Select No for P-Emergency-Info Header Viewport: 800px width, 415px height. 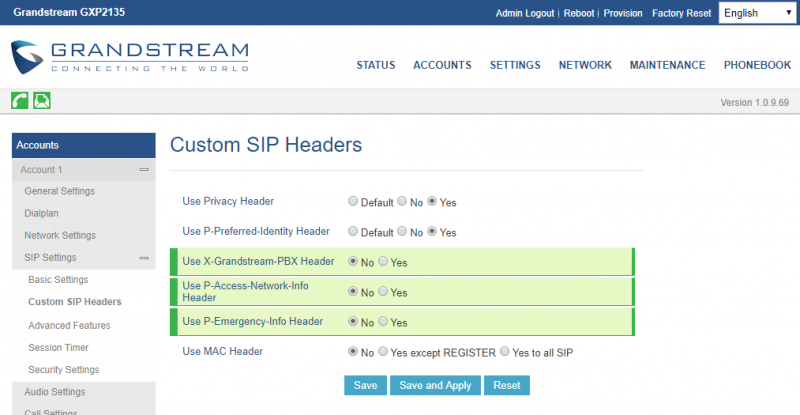353,322
